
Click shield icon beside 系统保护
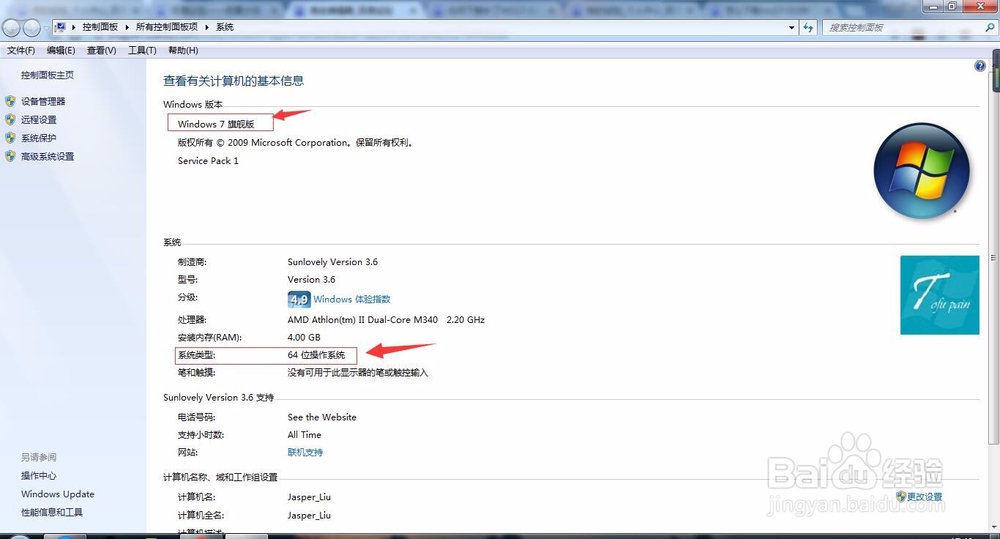point(10,138)
